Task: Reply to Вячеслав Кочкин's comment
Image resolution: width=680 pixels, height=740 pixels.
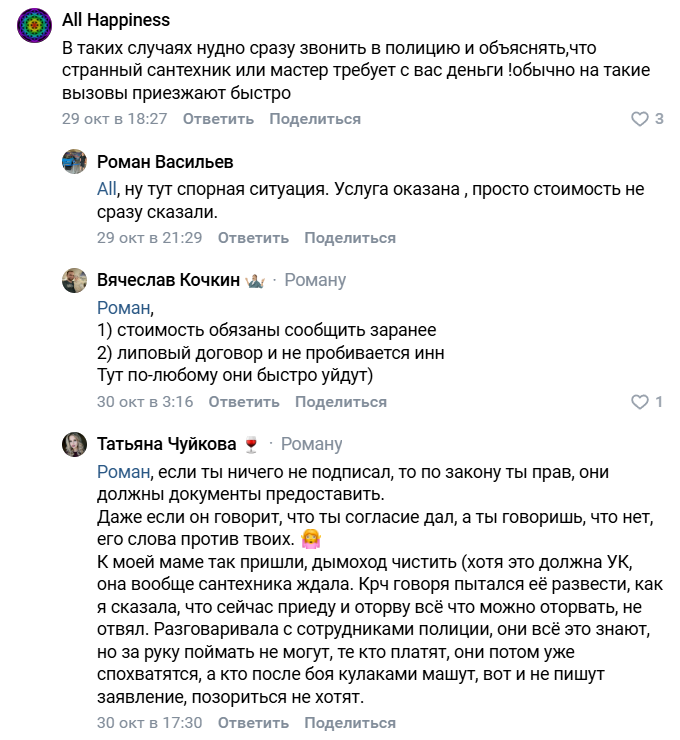Action: pos(244,402)
